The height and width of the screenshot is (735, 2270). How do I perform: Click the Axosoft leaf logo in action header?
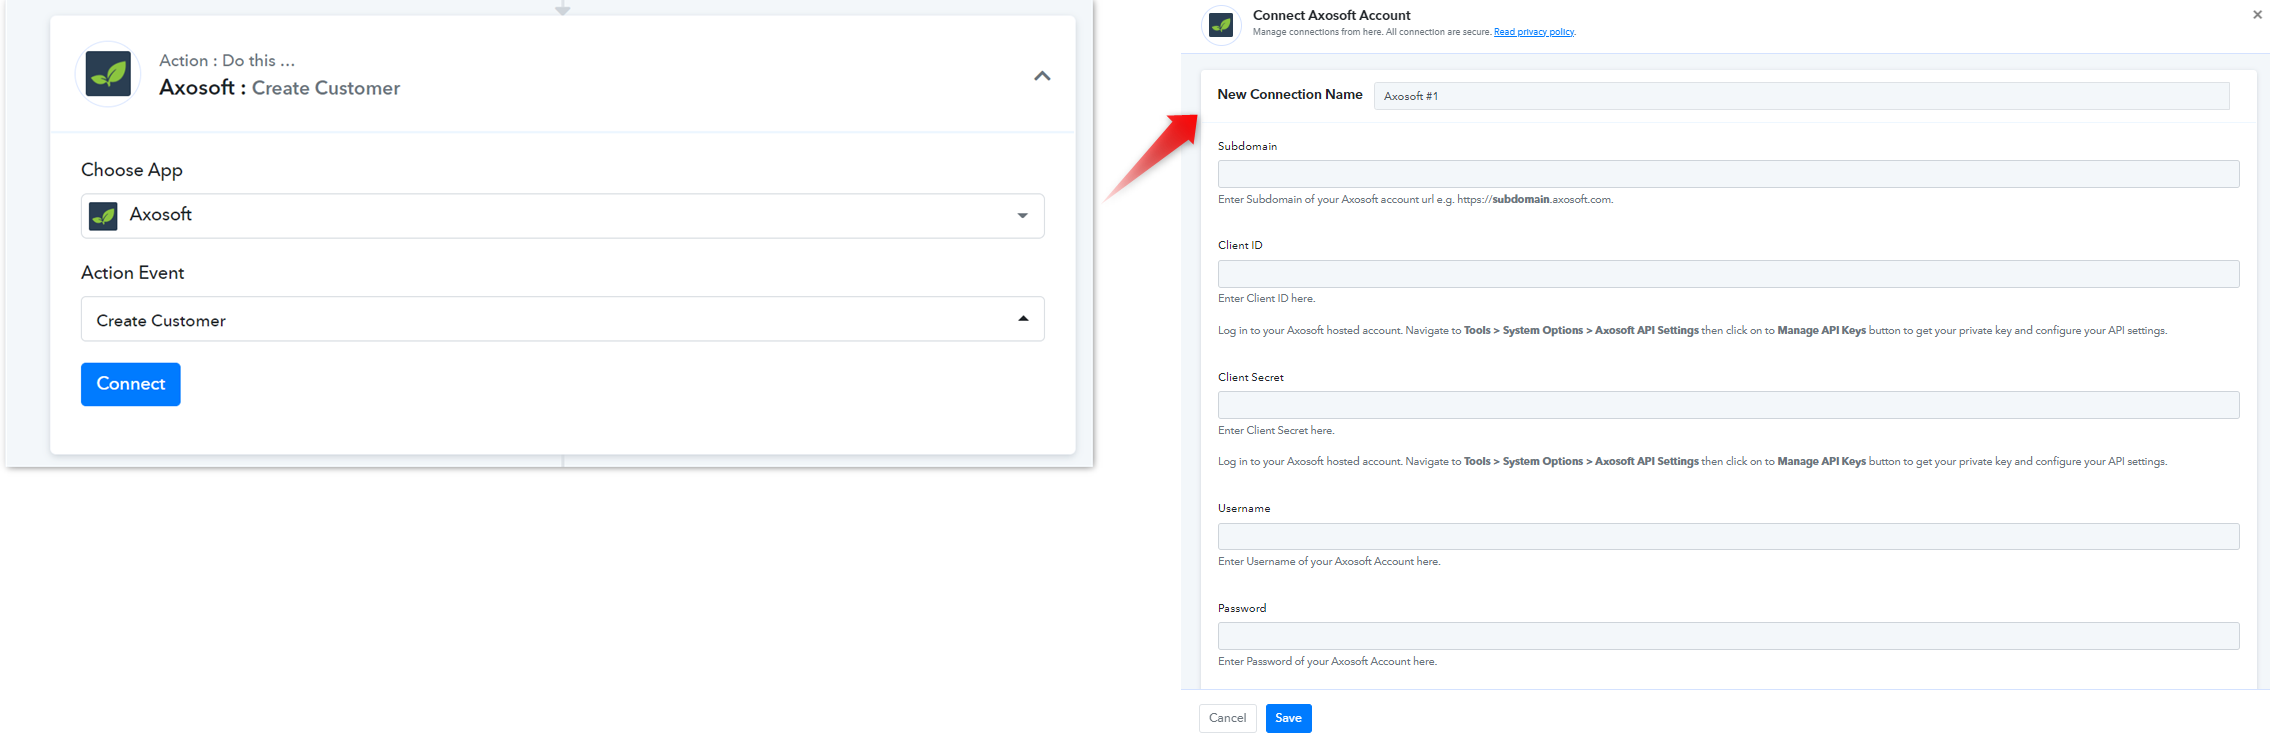[x=108, y=74]
